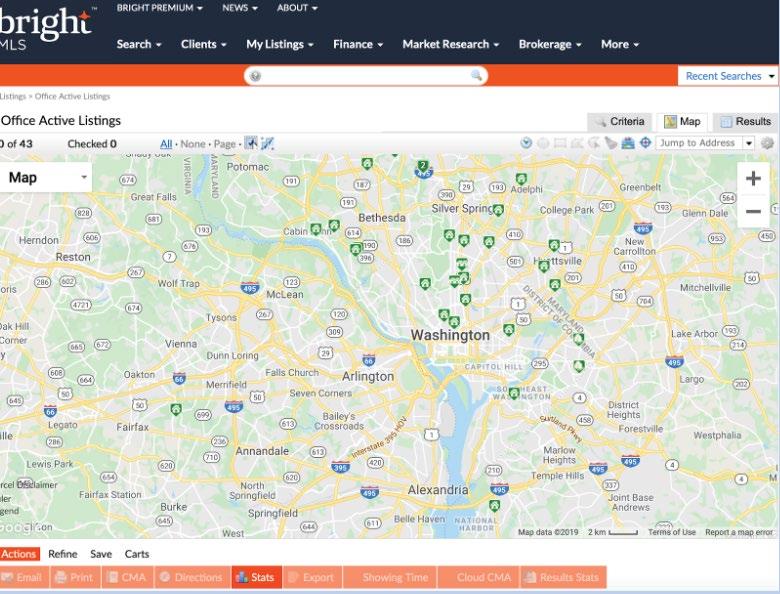
Task: Zoom out with the minus button
Action: 753,211
